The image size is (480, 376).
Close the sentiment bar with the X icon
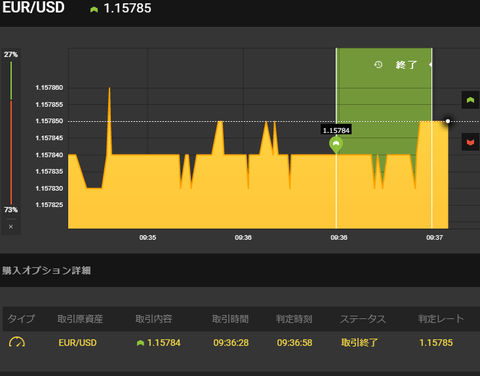click(x=11, y=227)
